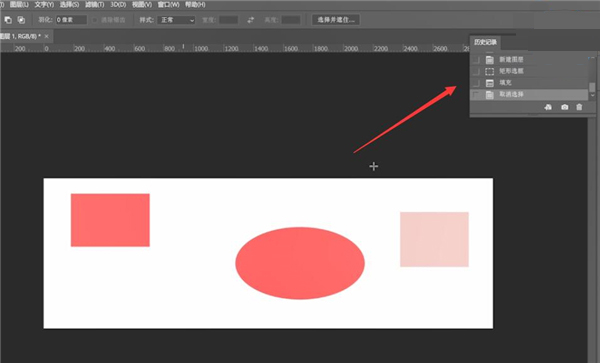Viewport: 600px width, 363px height.
Task: Click the camera new snapshot icon
Action: [564, 107]
